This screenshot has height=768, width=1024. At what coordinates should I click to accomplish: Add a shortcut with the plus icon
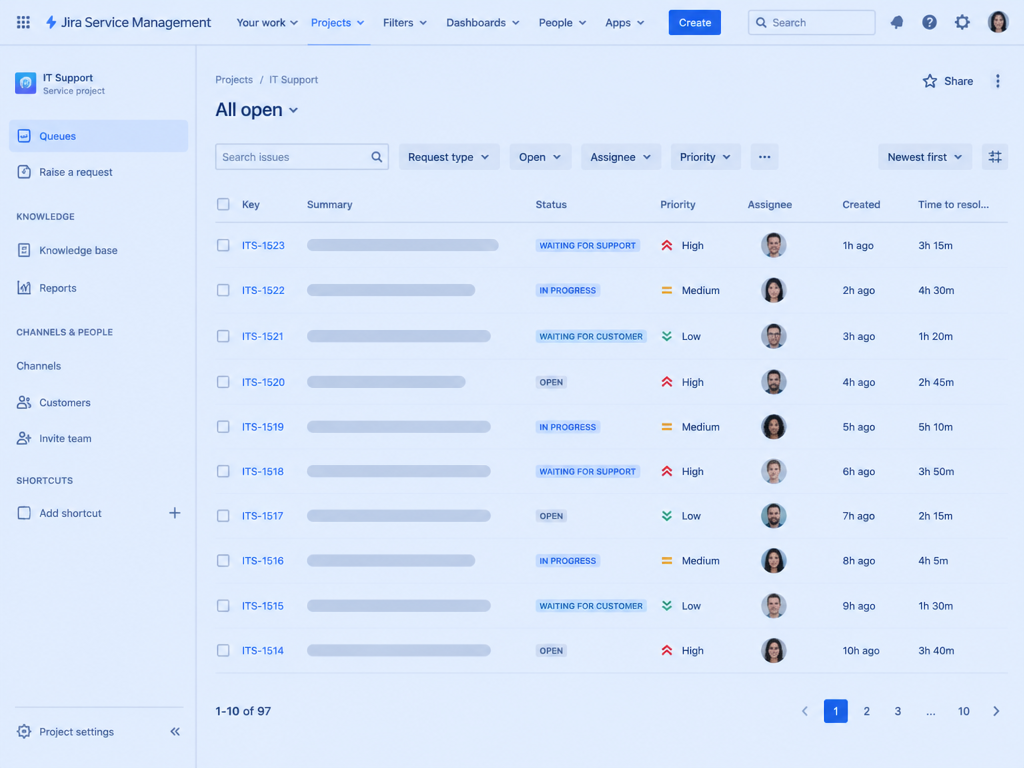[174, 513]
